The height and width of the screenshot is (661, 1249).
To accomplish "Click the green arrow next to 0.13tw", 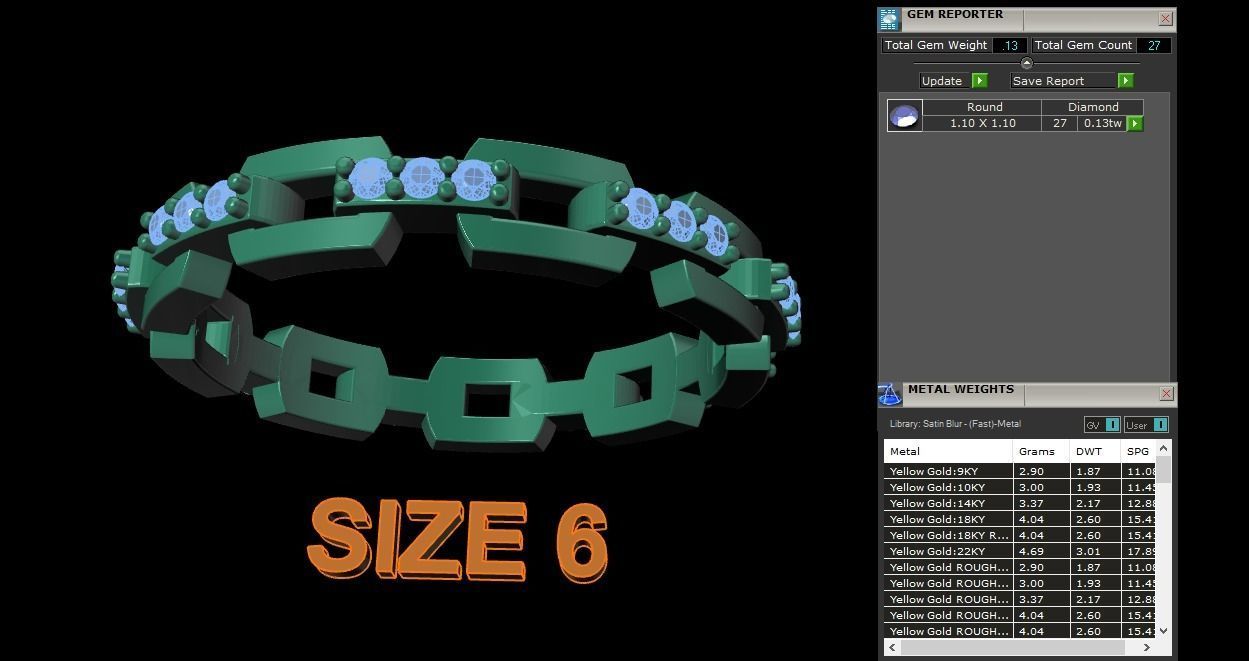I will pos(1135,123).
